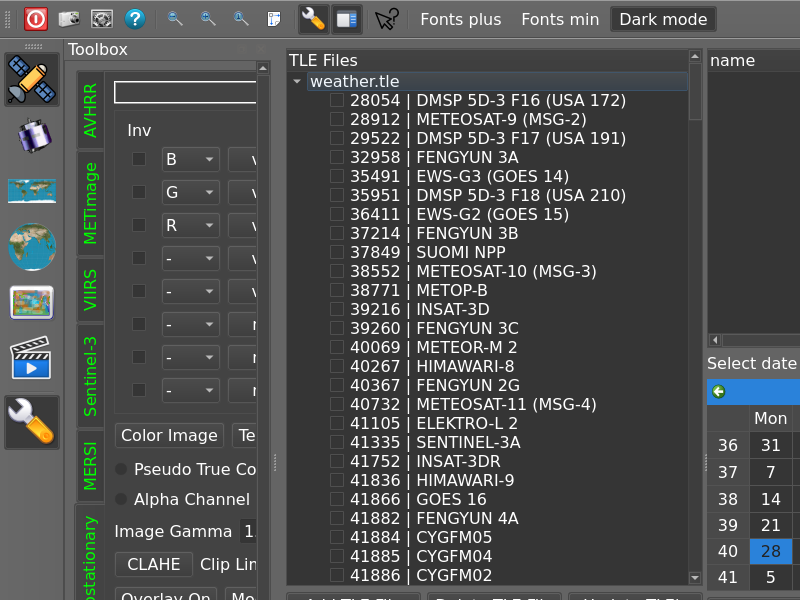
Task: Switch to the VIIRS vertical tab
Action: click(90, 290)
